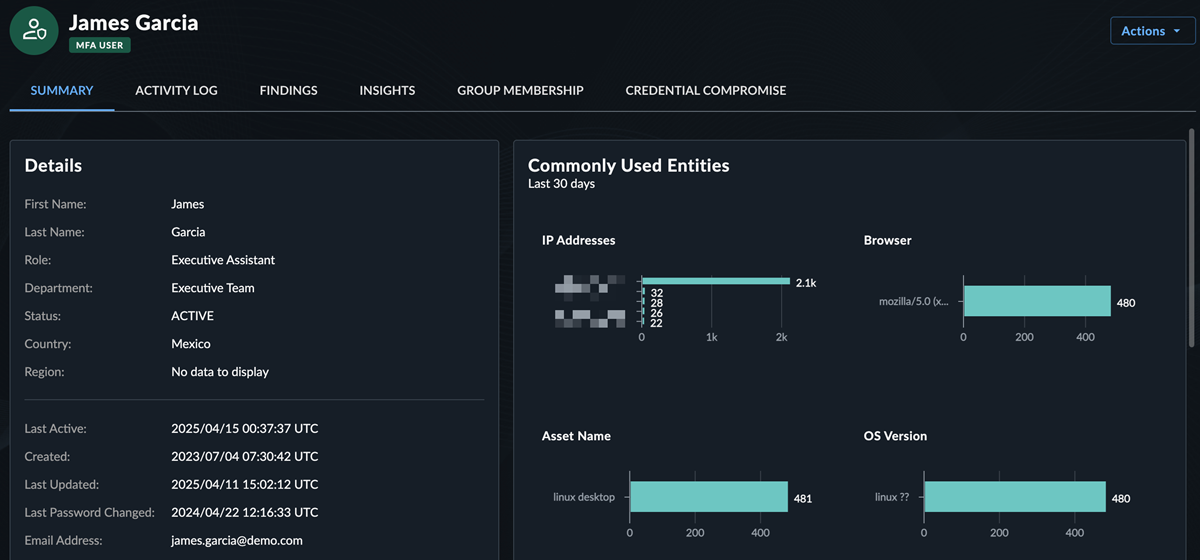The height and width of the screenshot is (560, 1200).
Task: Click the user shield avatar icon
Action: point(34,30)
